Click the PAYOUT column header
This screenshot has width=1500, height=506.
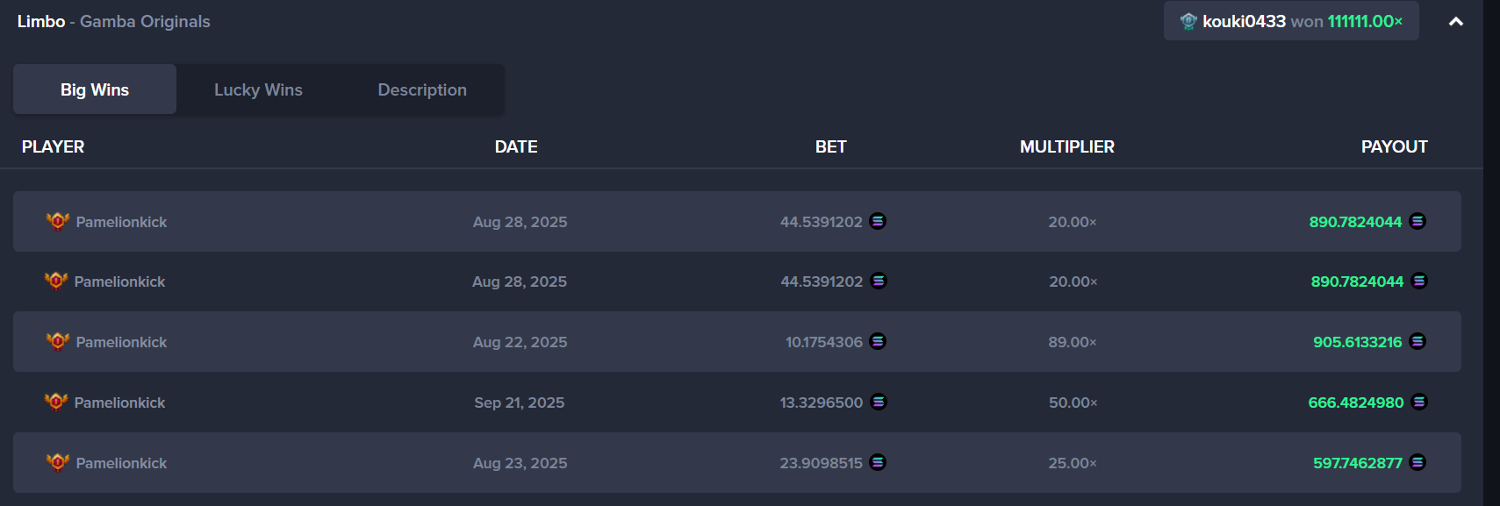click(x=1394, y=147)
